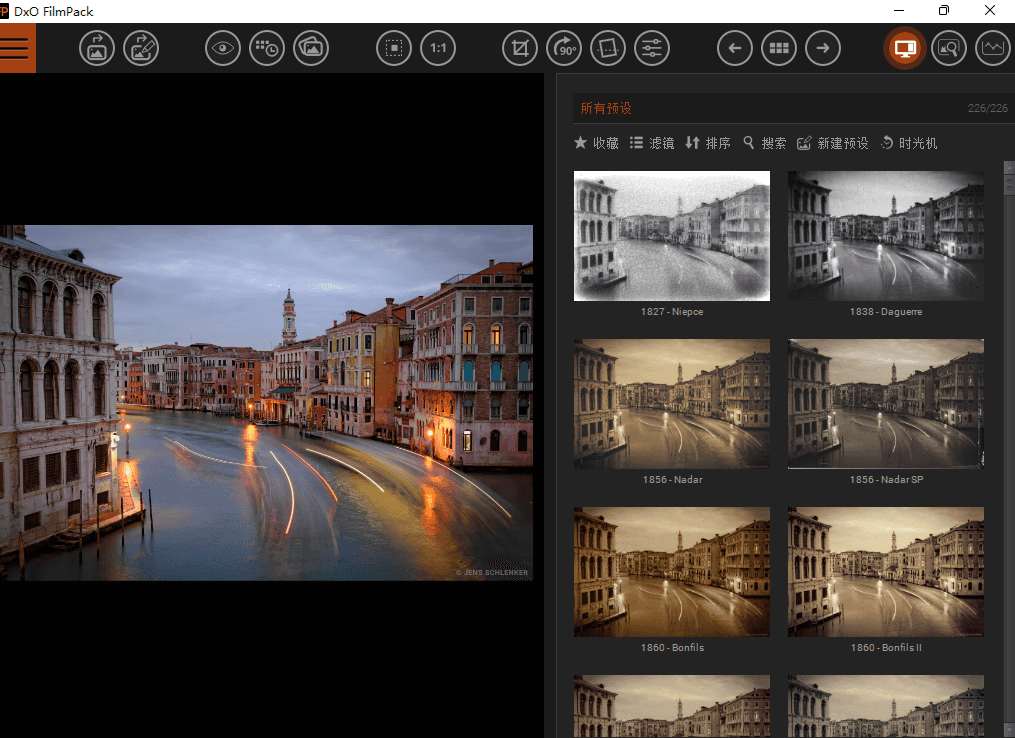Open the histogram panel icon
The height and width of the screenshot is (738, 1015).
coord(993,48)
